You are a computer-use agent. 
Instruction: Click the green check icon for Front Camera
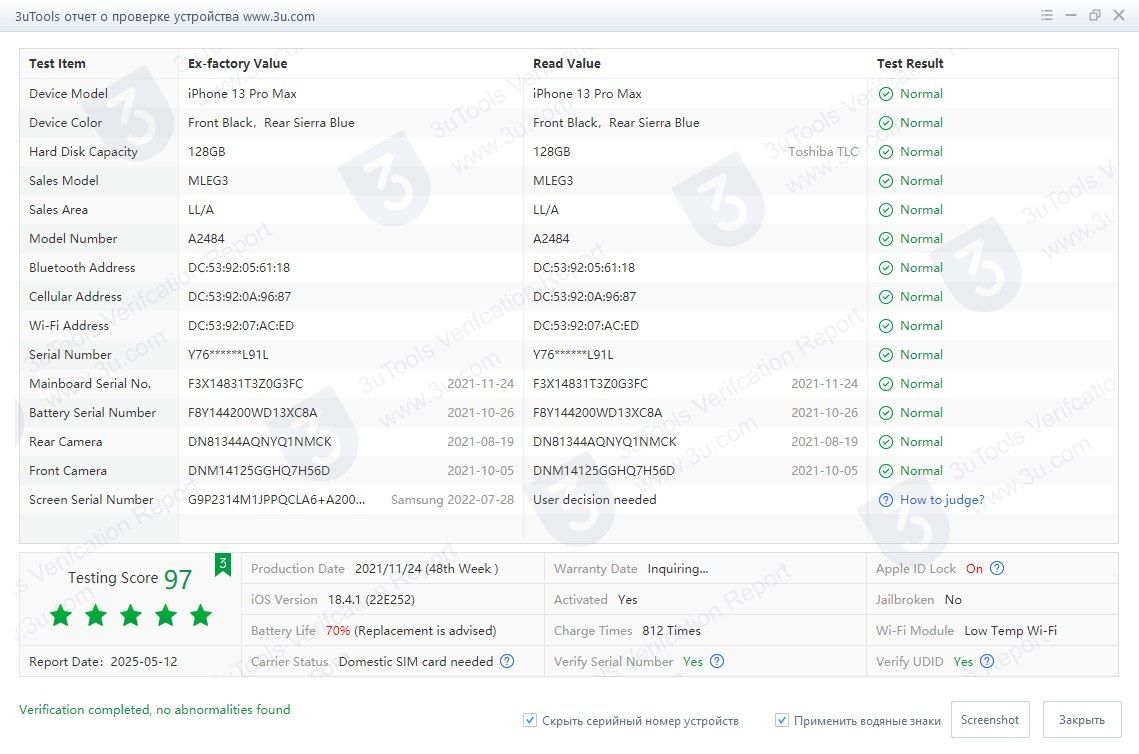tap(885, 471)
